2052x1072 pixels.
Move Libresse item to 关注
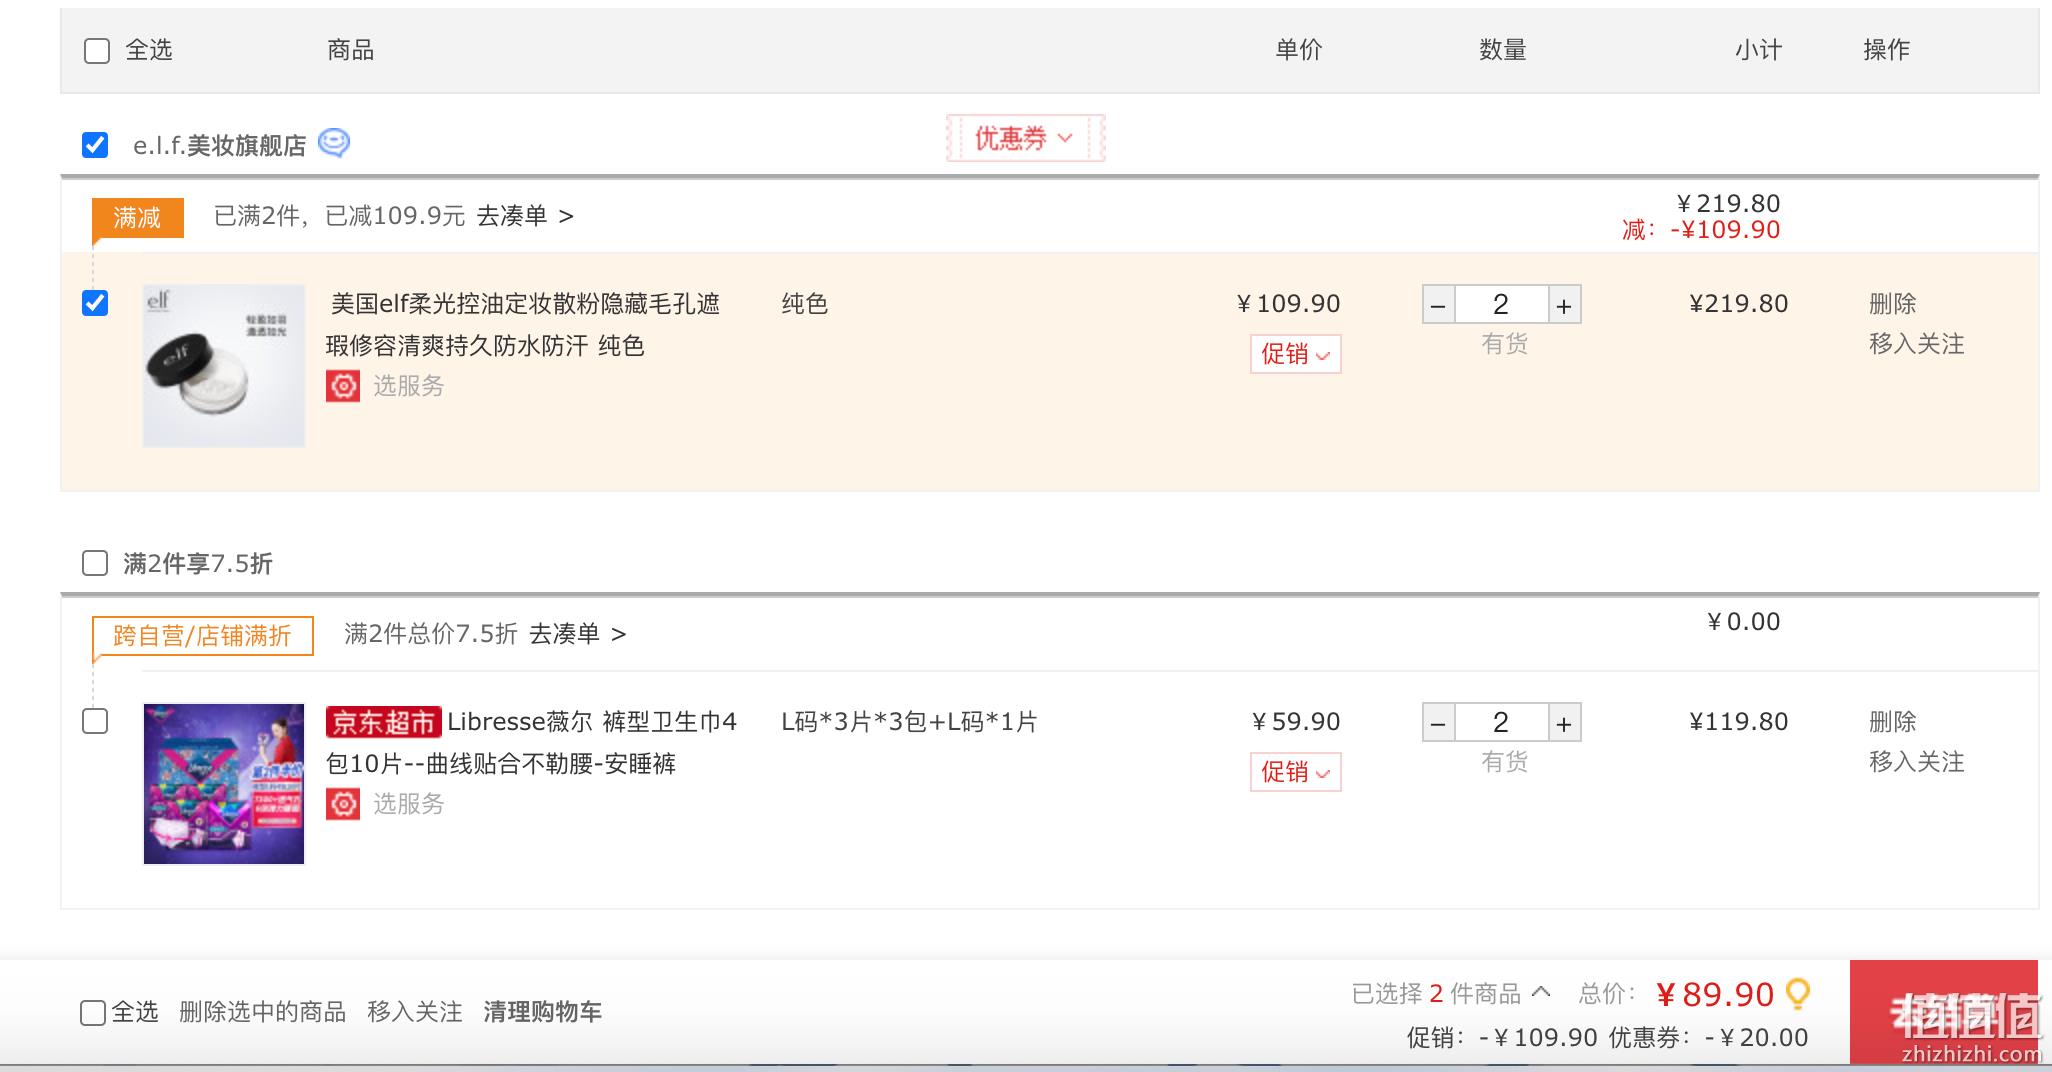1917,762
